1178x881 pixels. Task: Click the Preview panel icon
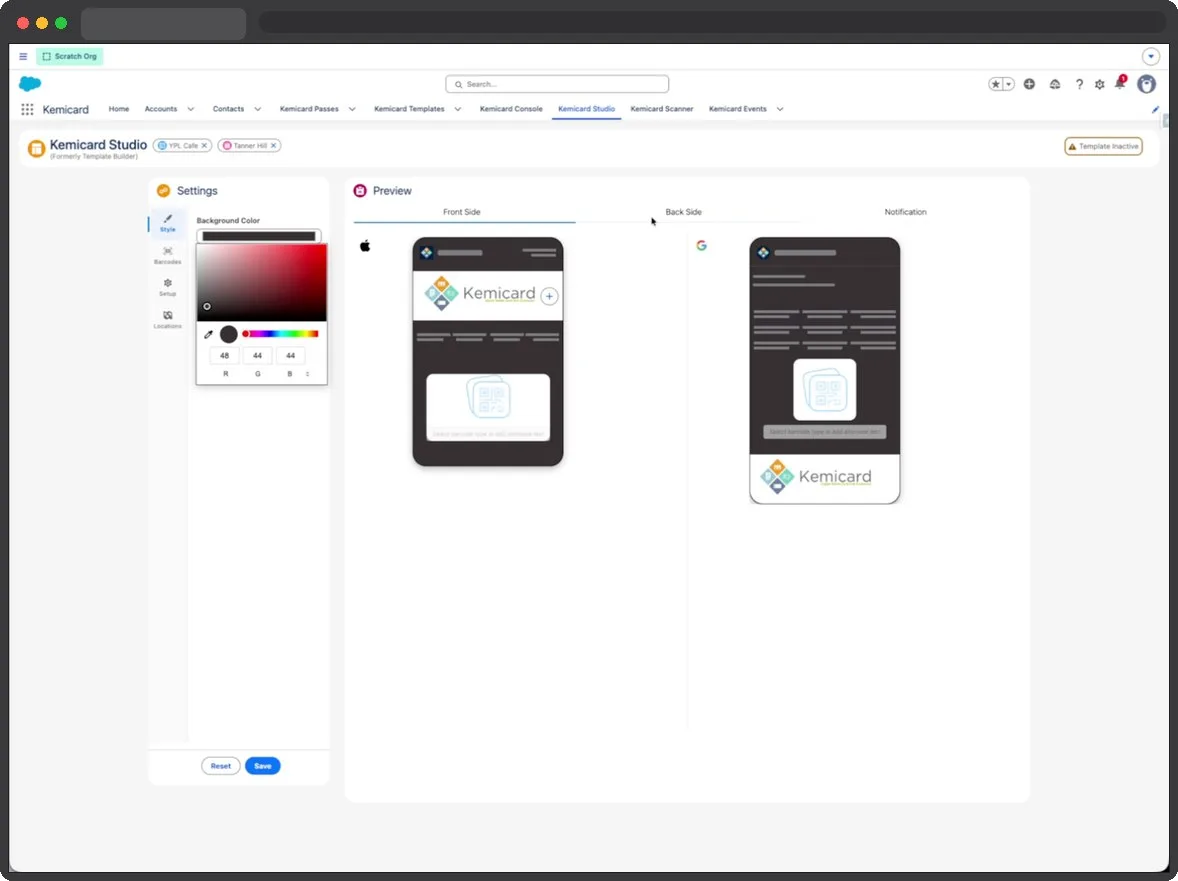tap(360, 191)
